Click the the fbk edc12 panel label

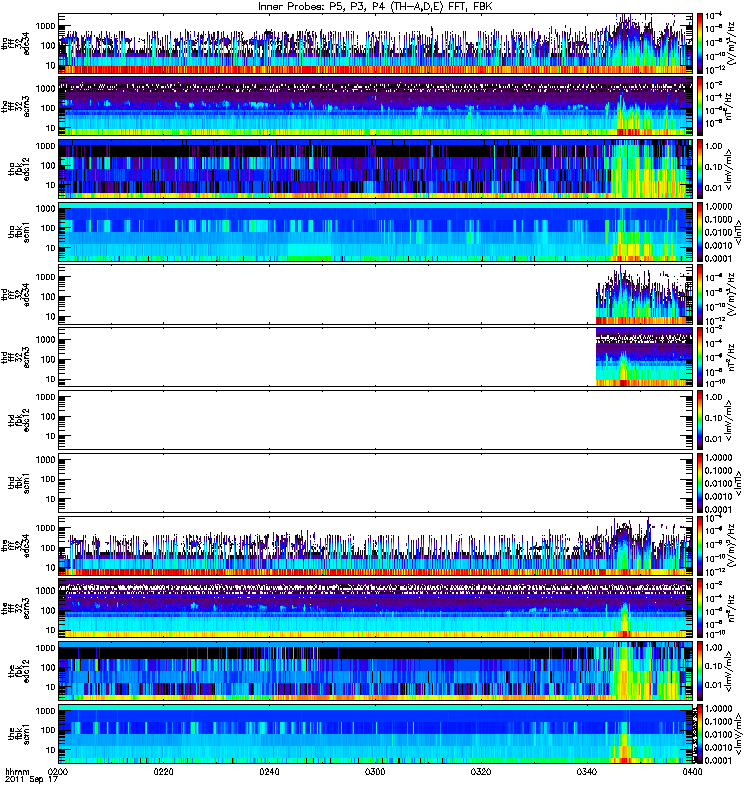(x=19, y=671)
